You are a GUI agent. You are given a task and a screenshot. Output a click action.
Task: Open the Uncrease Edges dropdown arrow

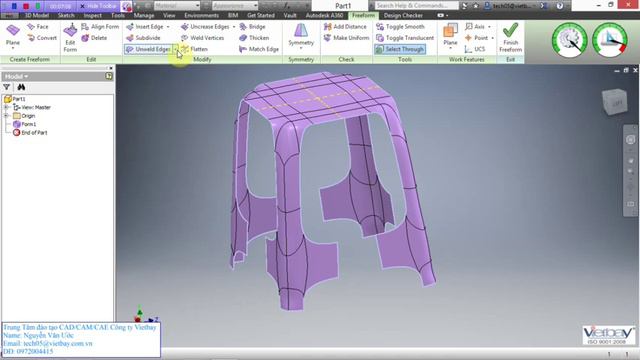(x=234, y=27)
